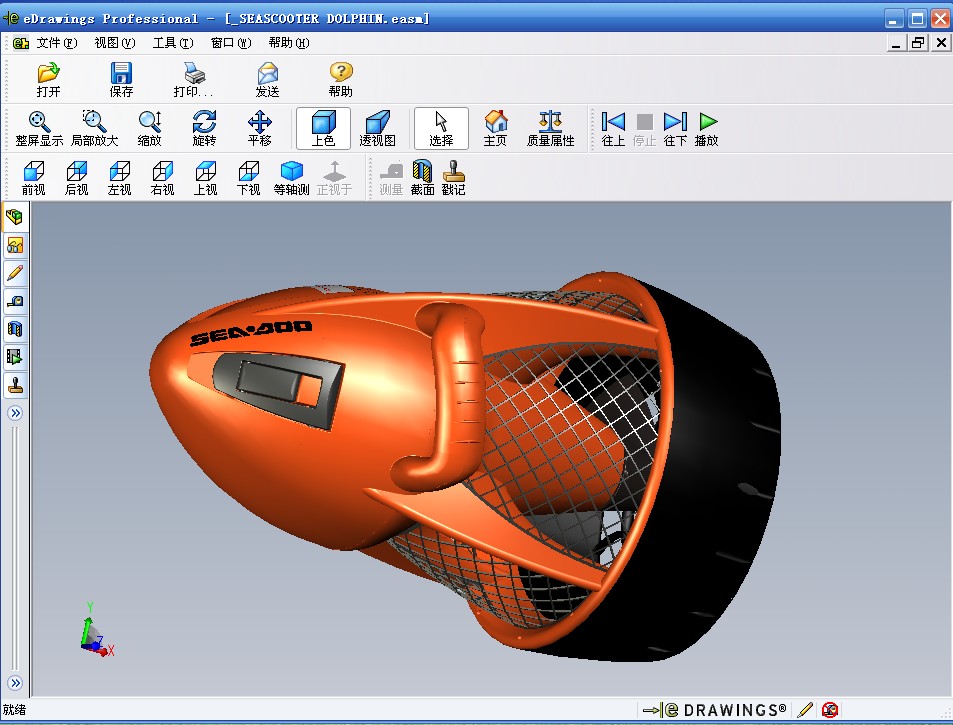Image resolution: width=953 pixels, height=725 pixels.
Task: Open the components tab in left sidebar
Action: tap(15, 217)
